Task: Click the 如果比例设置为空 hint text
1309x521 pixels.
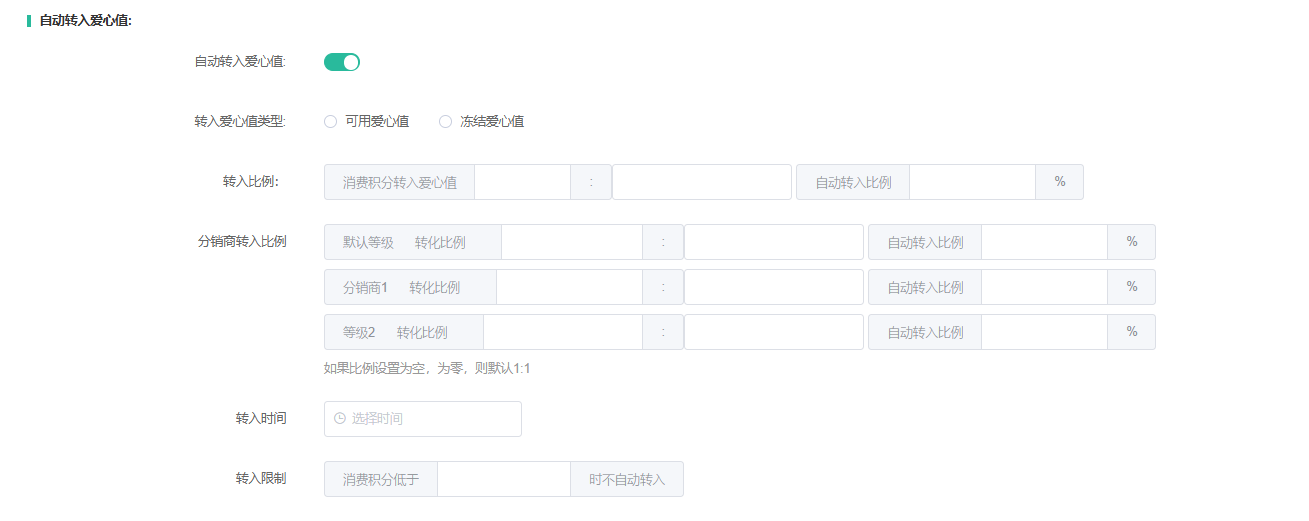Action: coord(427,368)
